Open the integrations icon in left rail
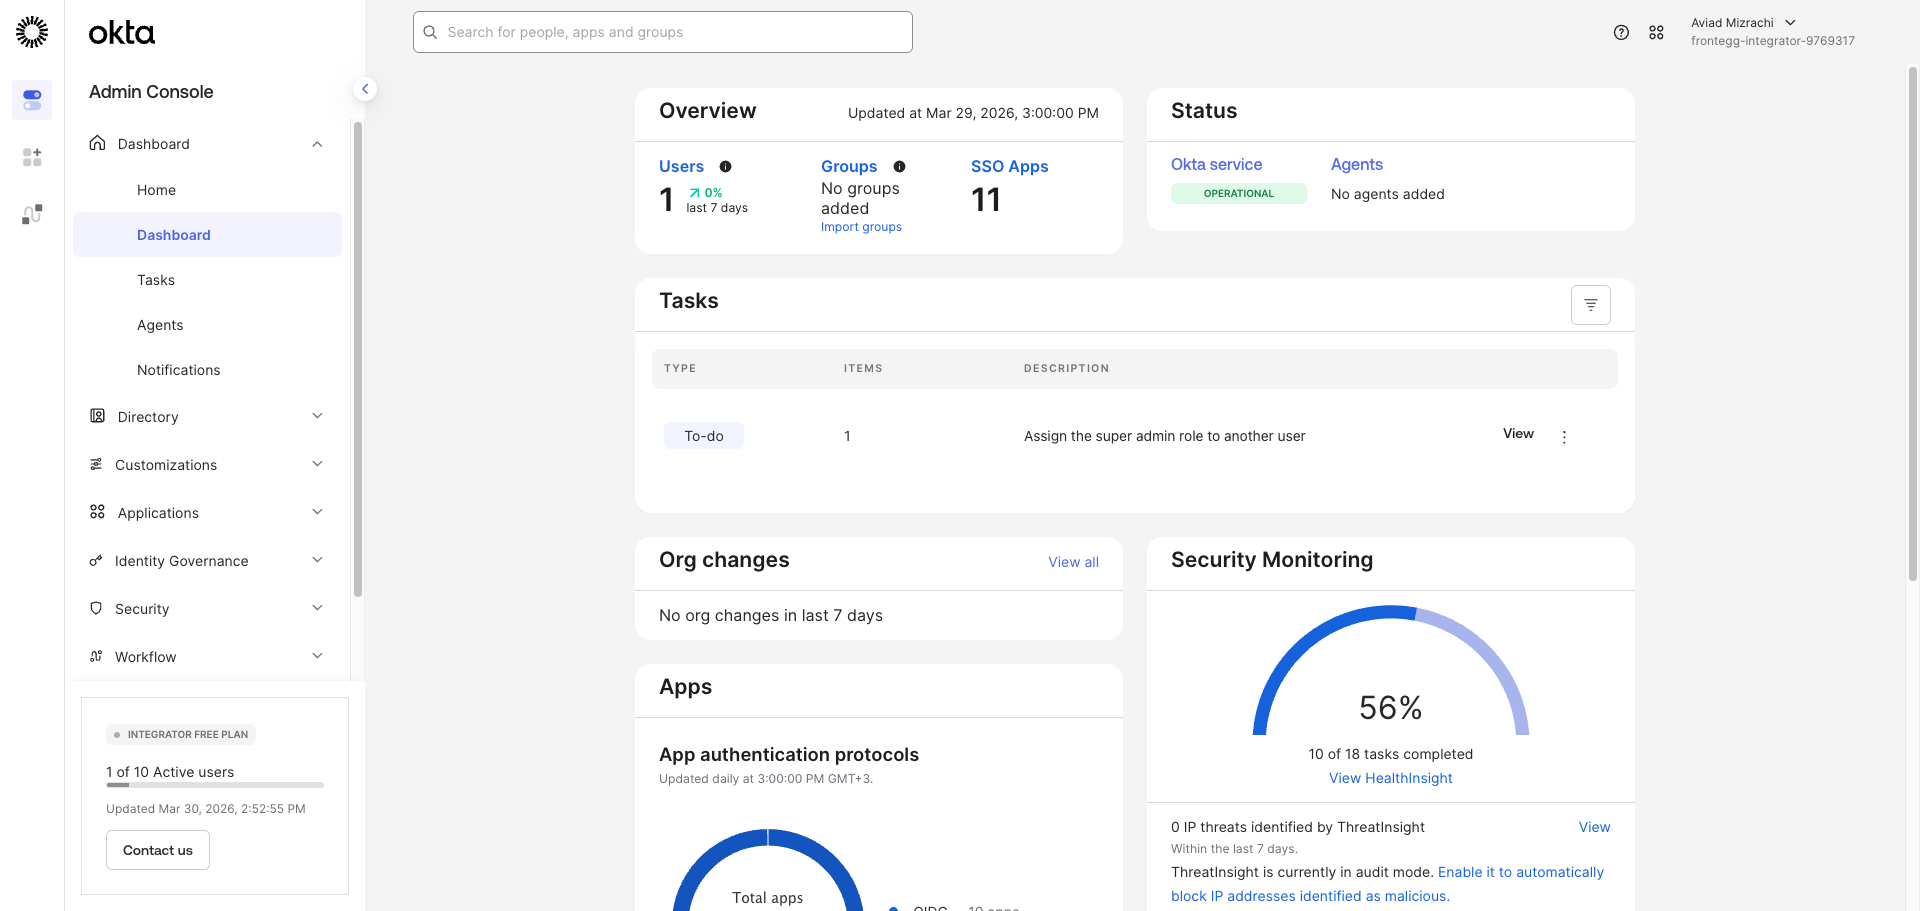Viewport: 1920px width, 911px height. pyautogui.click(x=32, y=214)
